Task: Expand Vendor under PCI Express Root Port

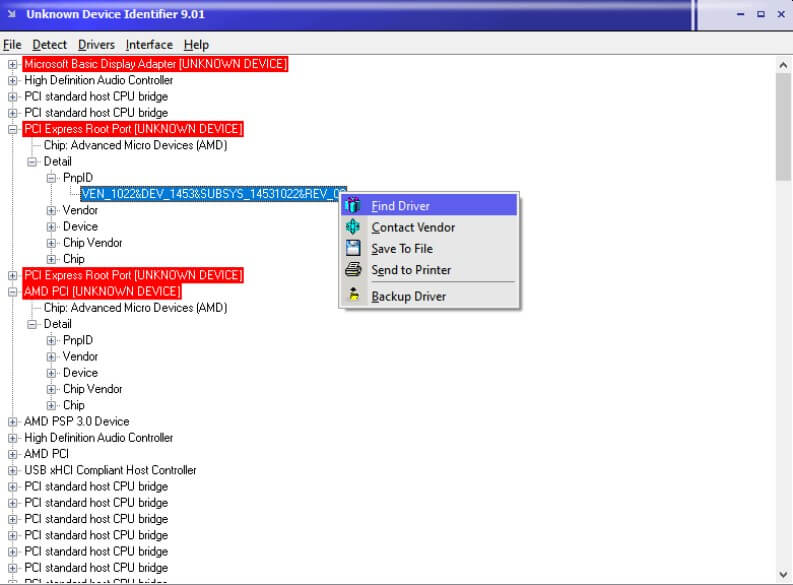Action: pos(51,210)
